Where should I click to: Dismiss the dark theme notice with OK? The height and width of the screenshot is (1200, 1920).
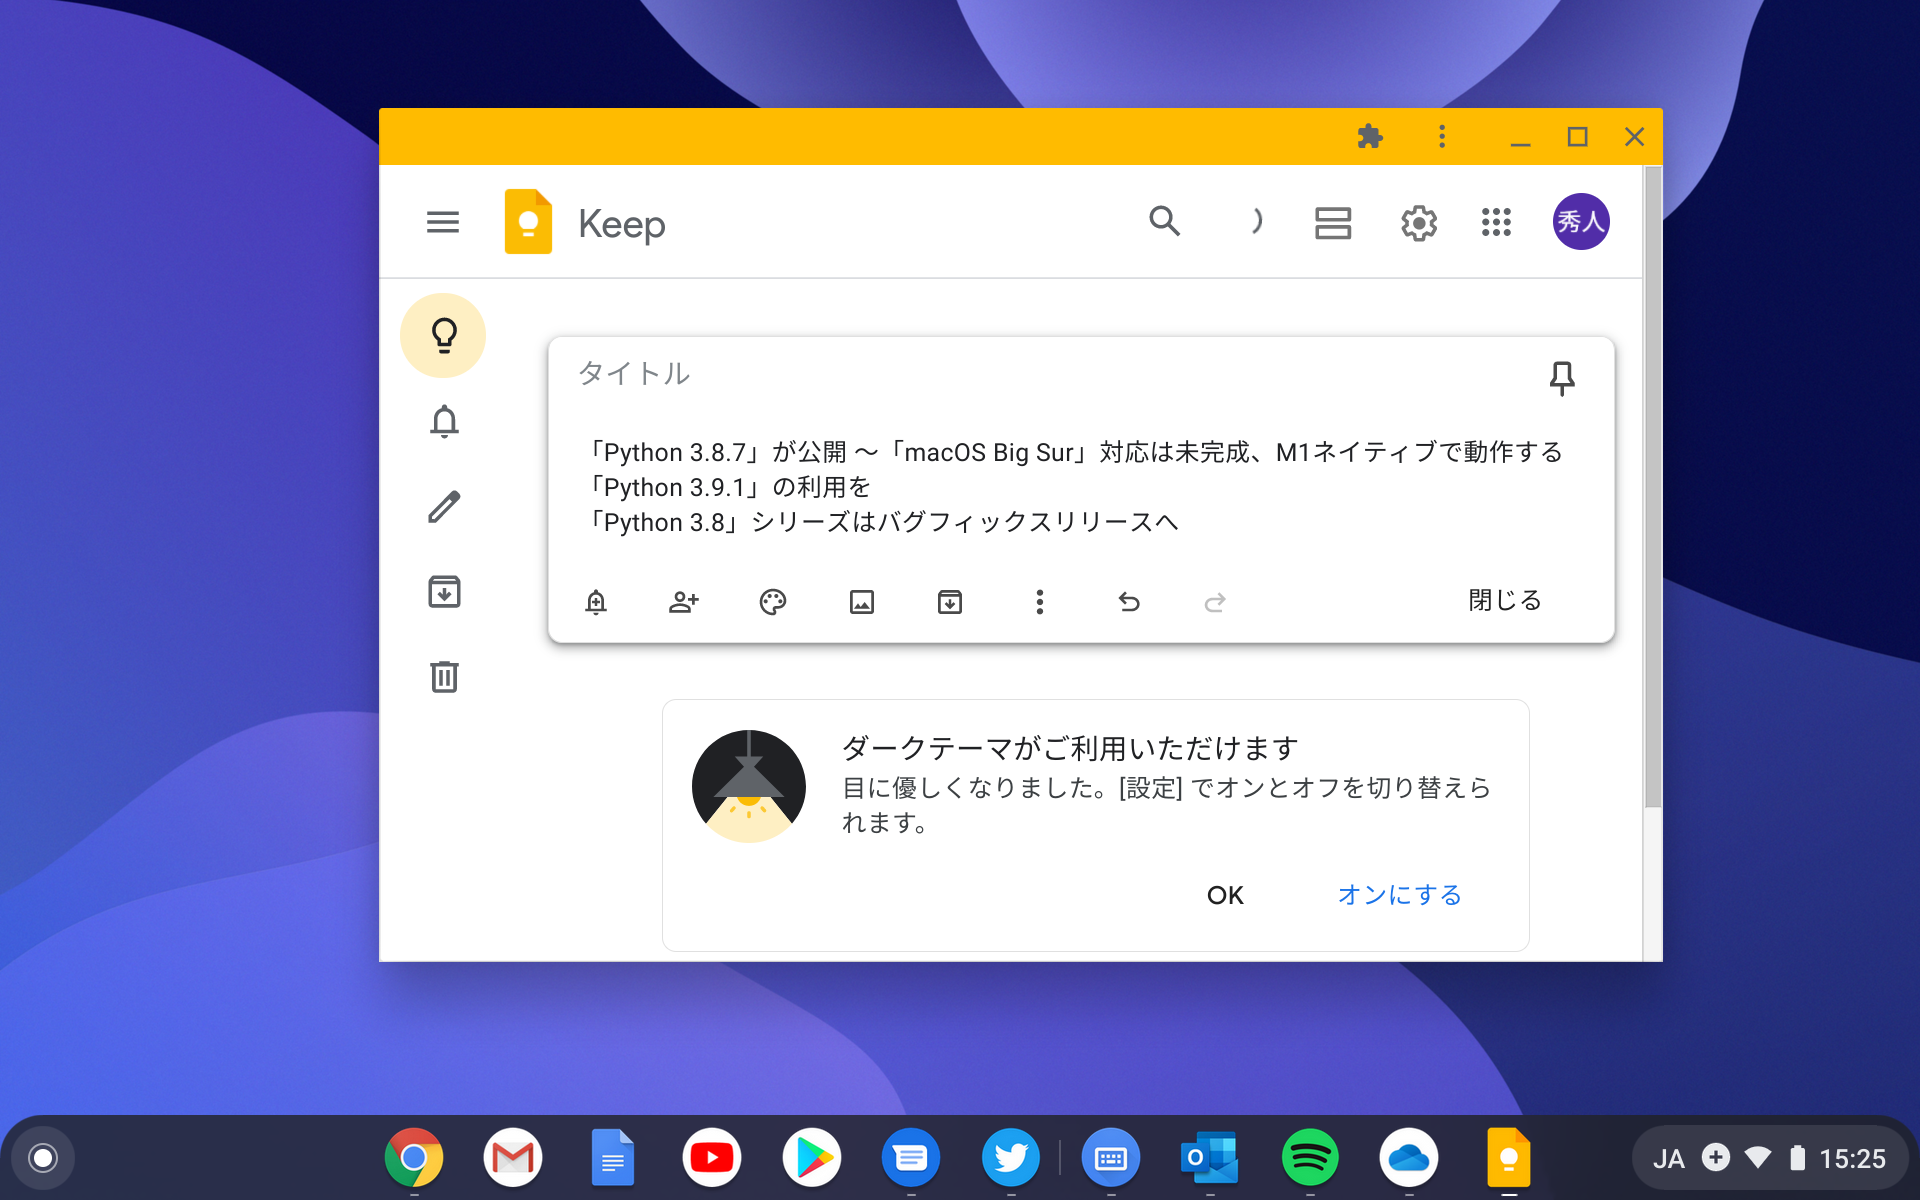coord(1225,895)
